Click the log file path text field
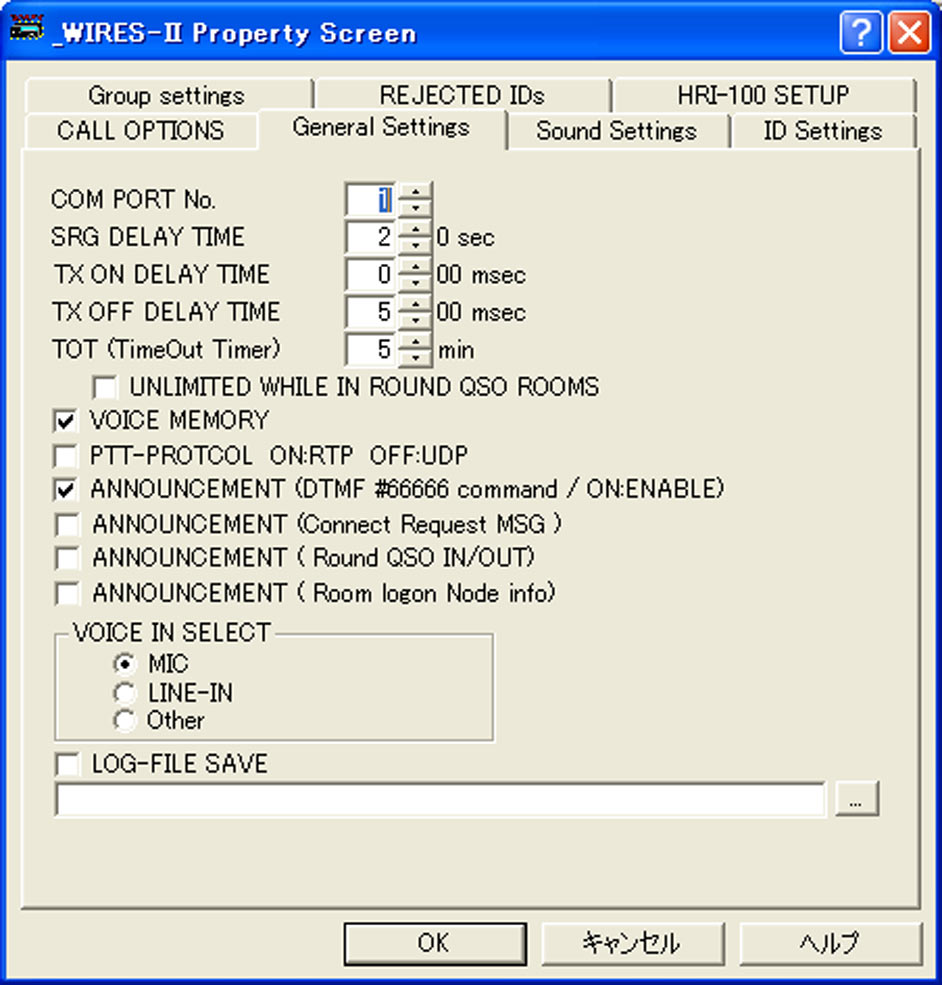This screenshot has width=942, height=985. point(440,800)
